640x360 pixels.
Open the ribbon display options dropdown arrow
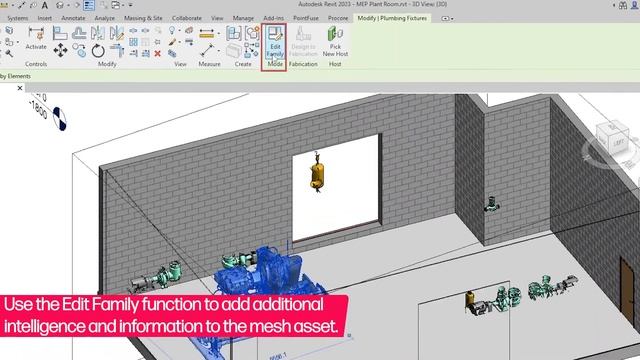pyautogui.click(x=452, y=19)
